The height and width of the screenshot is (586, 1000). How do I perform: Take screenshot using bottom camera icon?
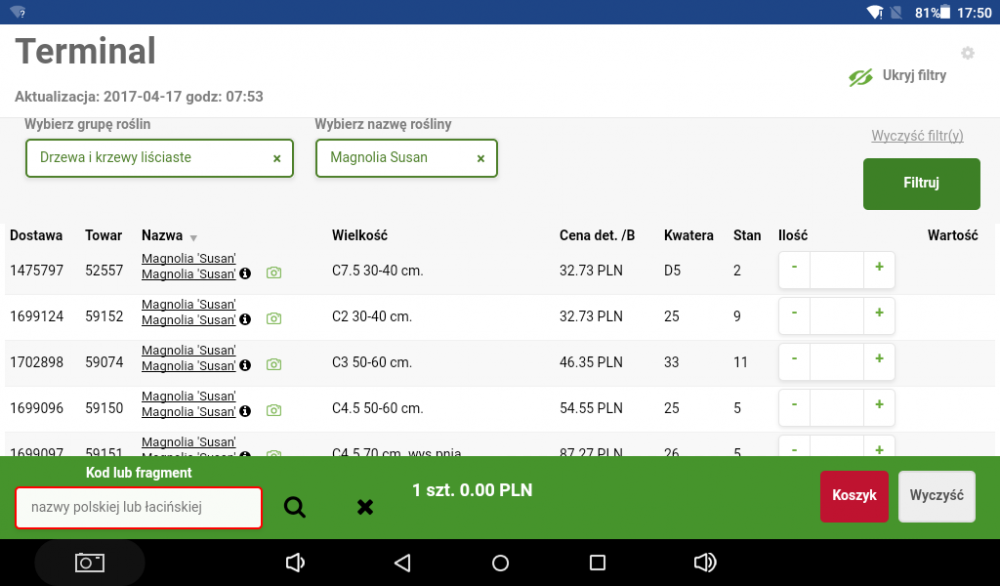point(90,563)
